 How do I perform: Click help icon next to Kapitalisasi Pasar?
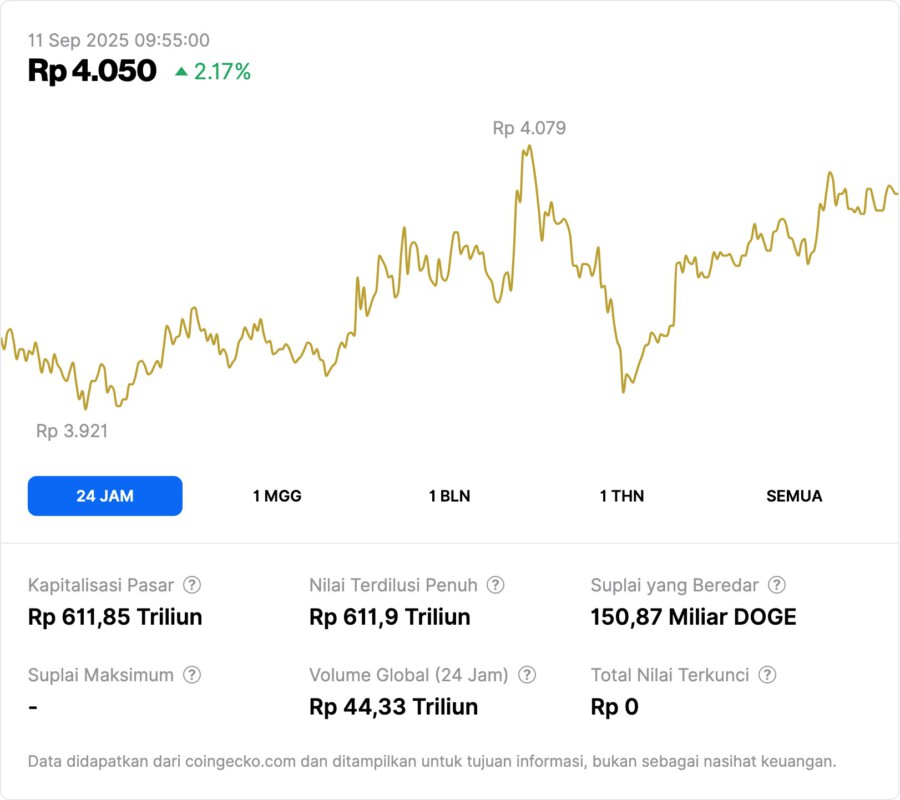pyautogui.click(x=192, y=585)
